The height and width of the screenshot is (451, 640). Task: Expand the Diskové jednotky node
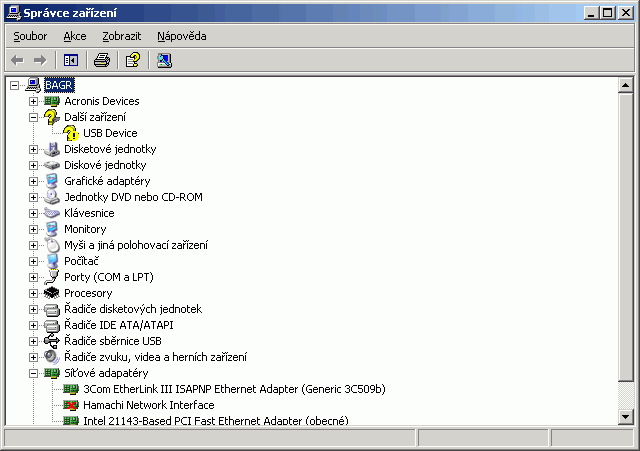tap(33, 165)
